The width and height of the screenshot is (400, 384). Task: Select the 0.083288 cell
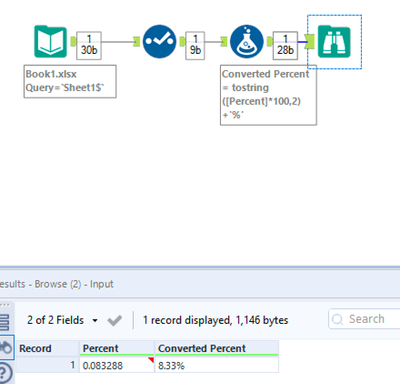[x=117, y=365]
